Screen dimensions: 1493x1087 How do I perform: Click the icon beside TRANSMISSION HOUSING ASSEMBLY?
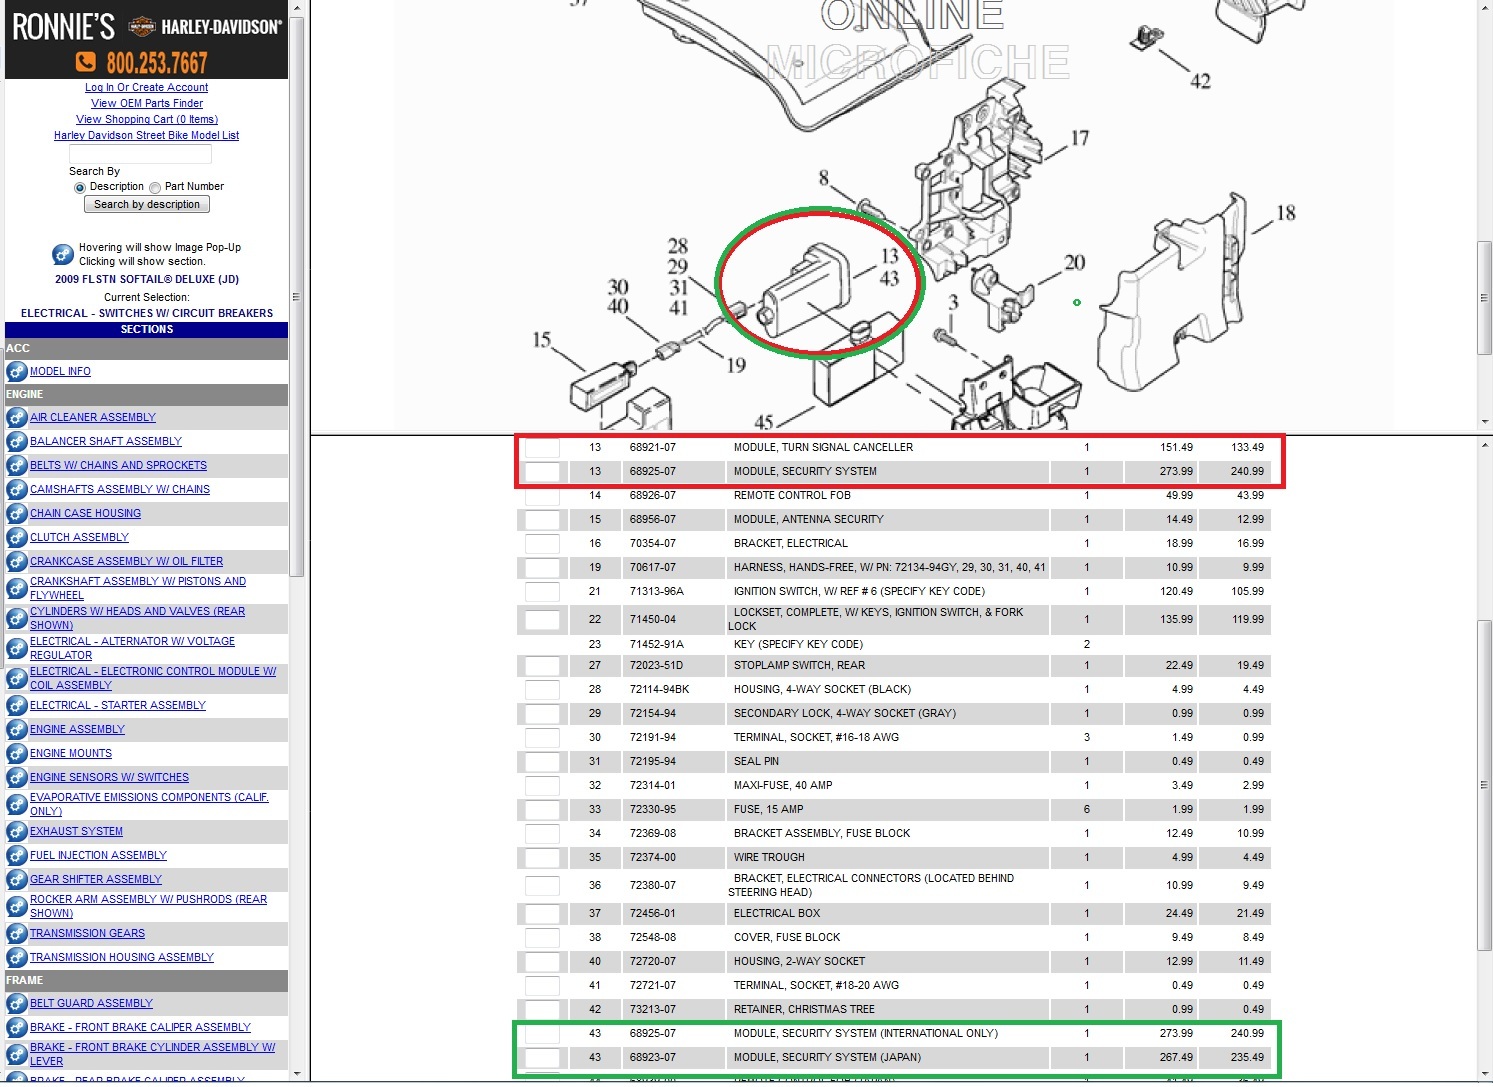coord(17,957)
